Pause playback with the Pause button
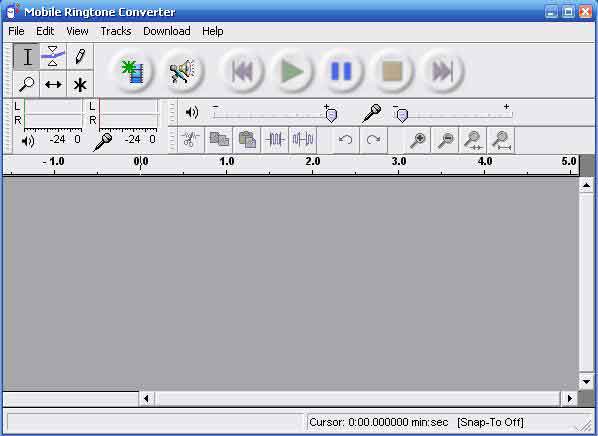Viewport: 598px width, 436px height. click(342, 71)
